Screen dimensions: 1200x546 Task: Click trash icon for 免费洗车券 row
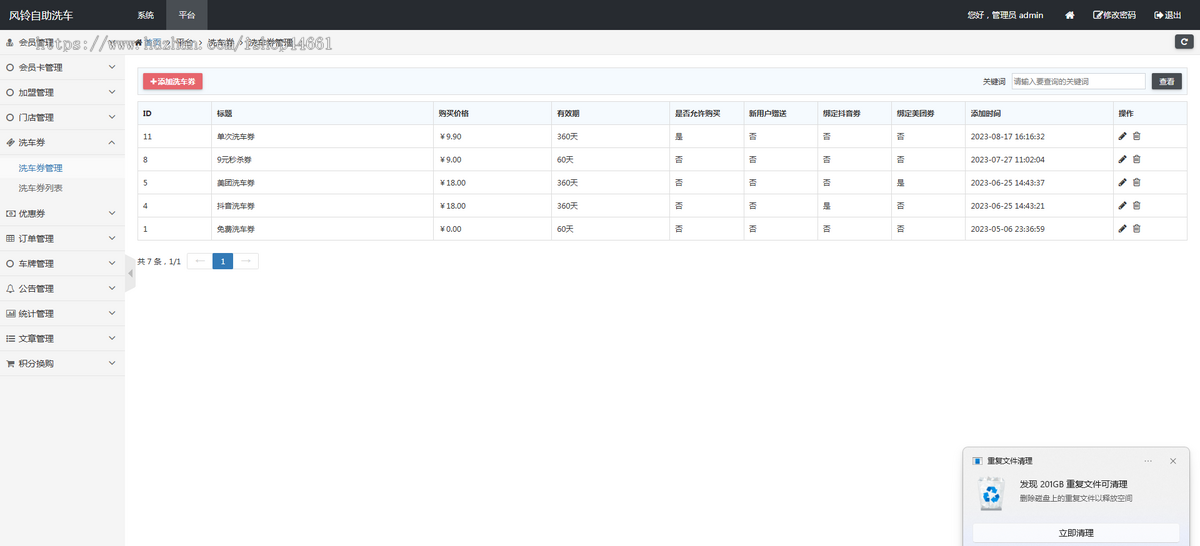(1136, 229)
